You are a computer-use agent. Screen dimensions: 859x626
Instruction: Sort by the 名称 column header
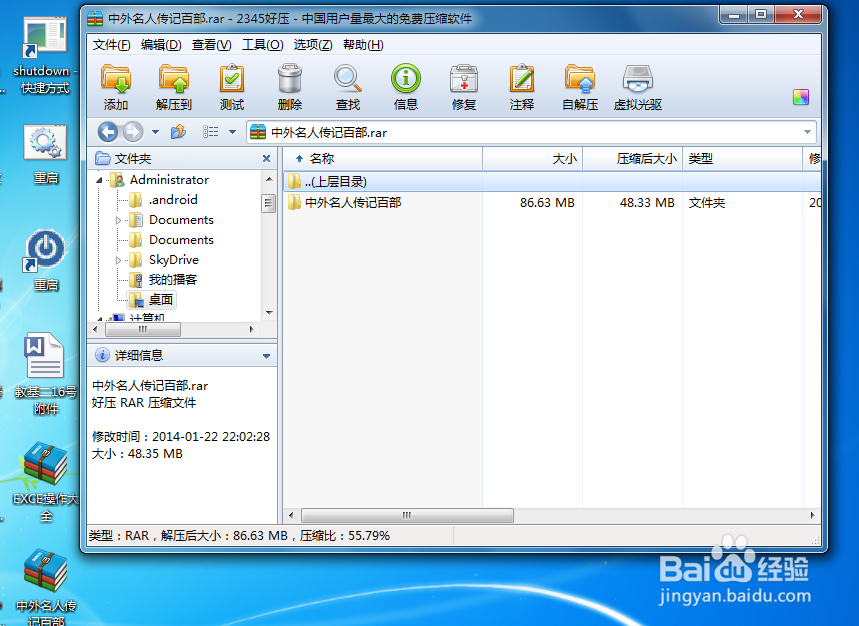pos(383,159)
